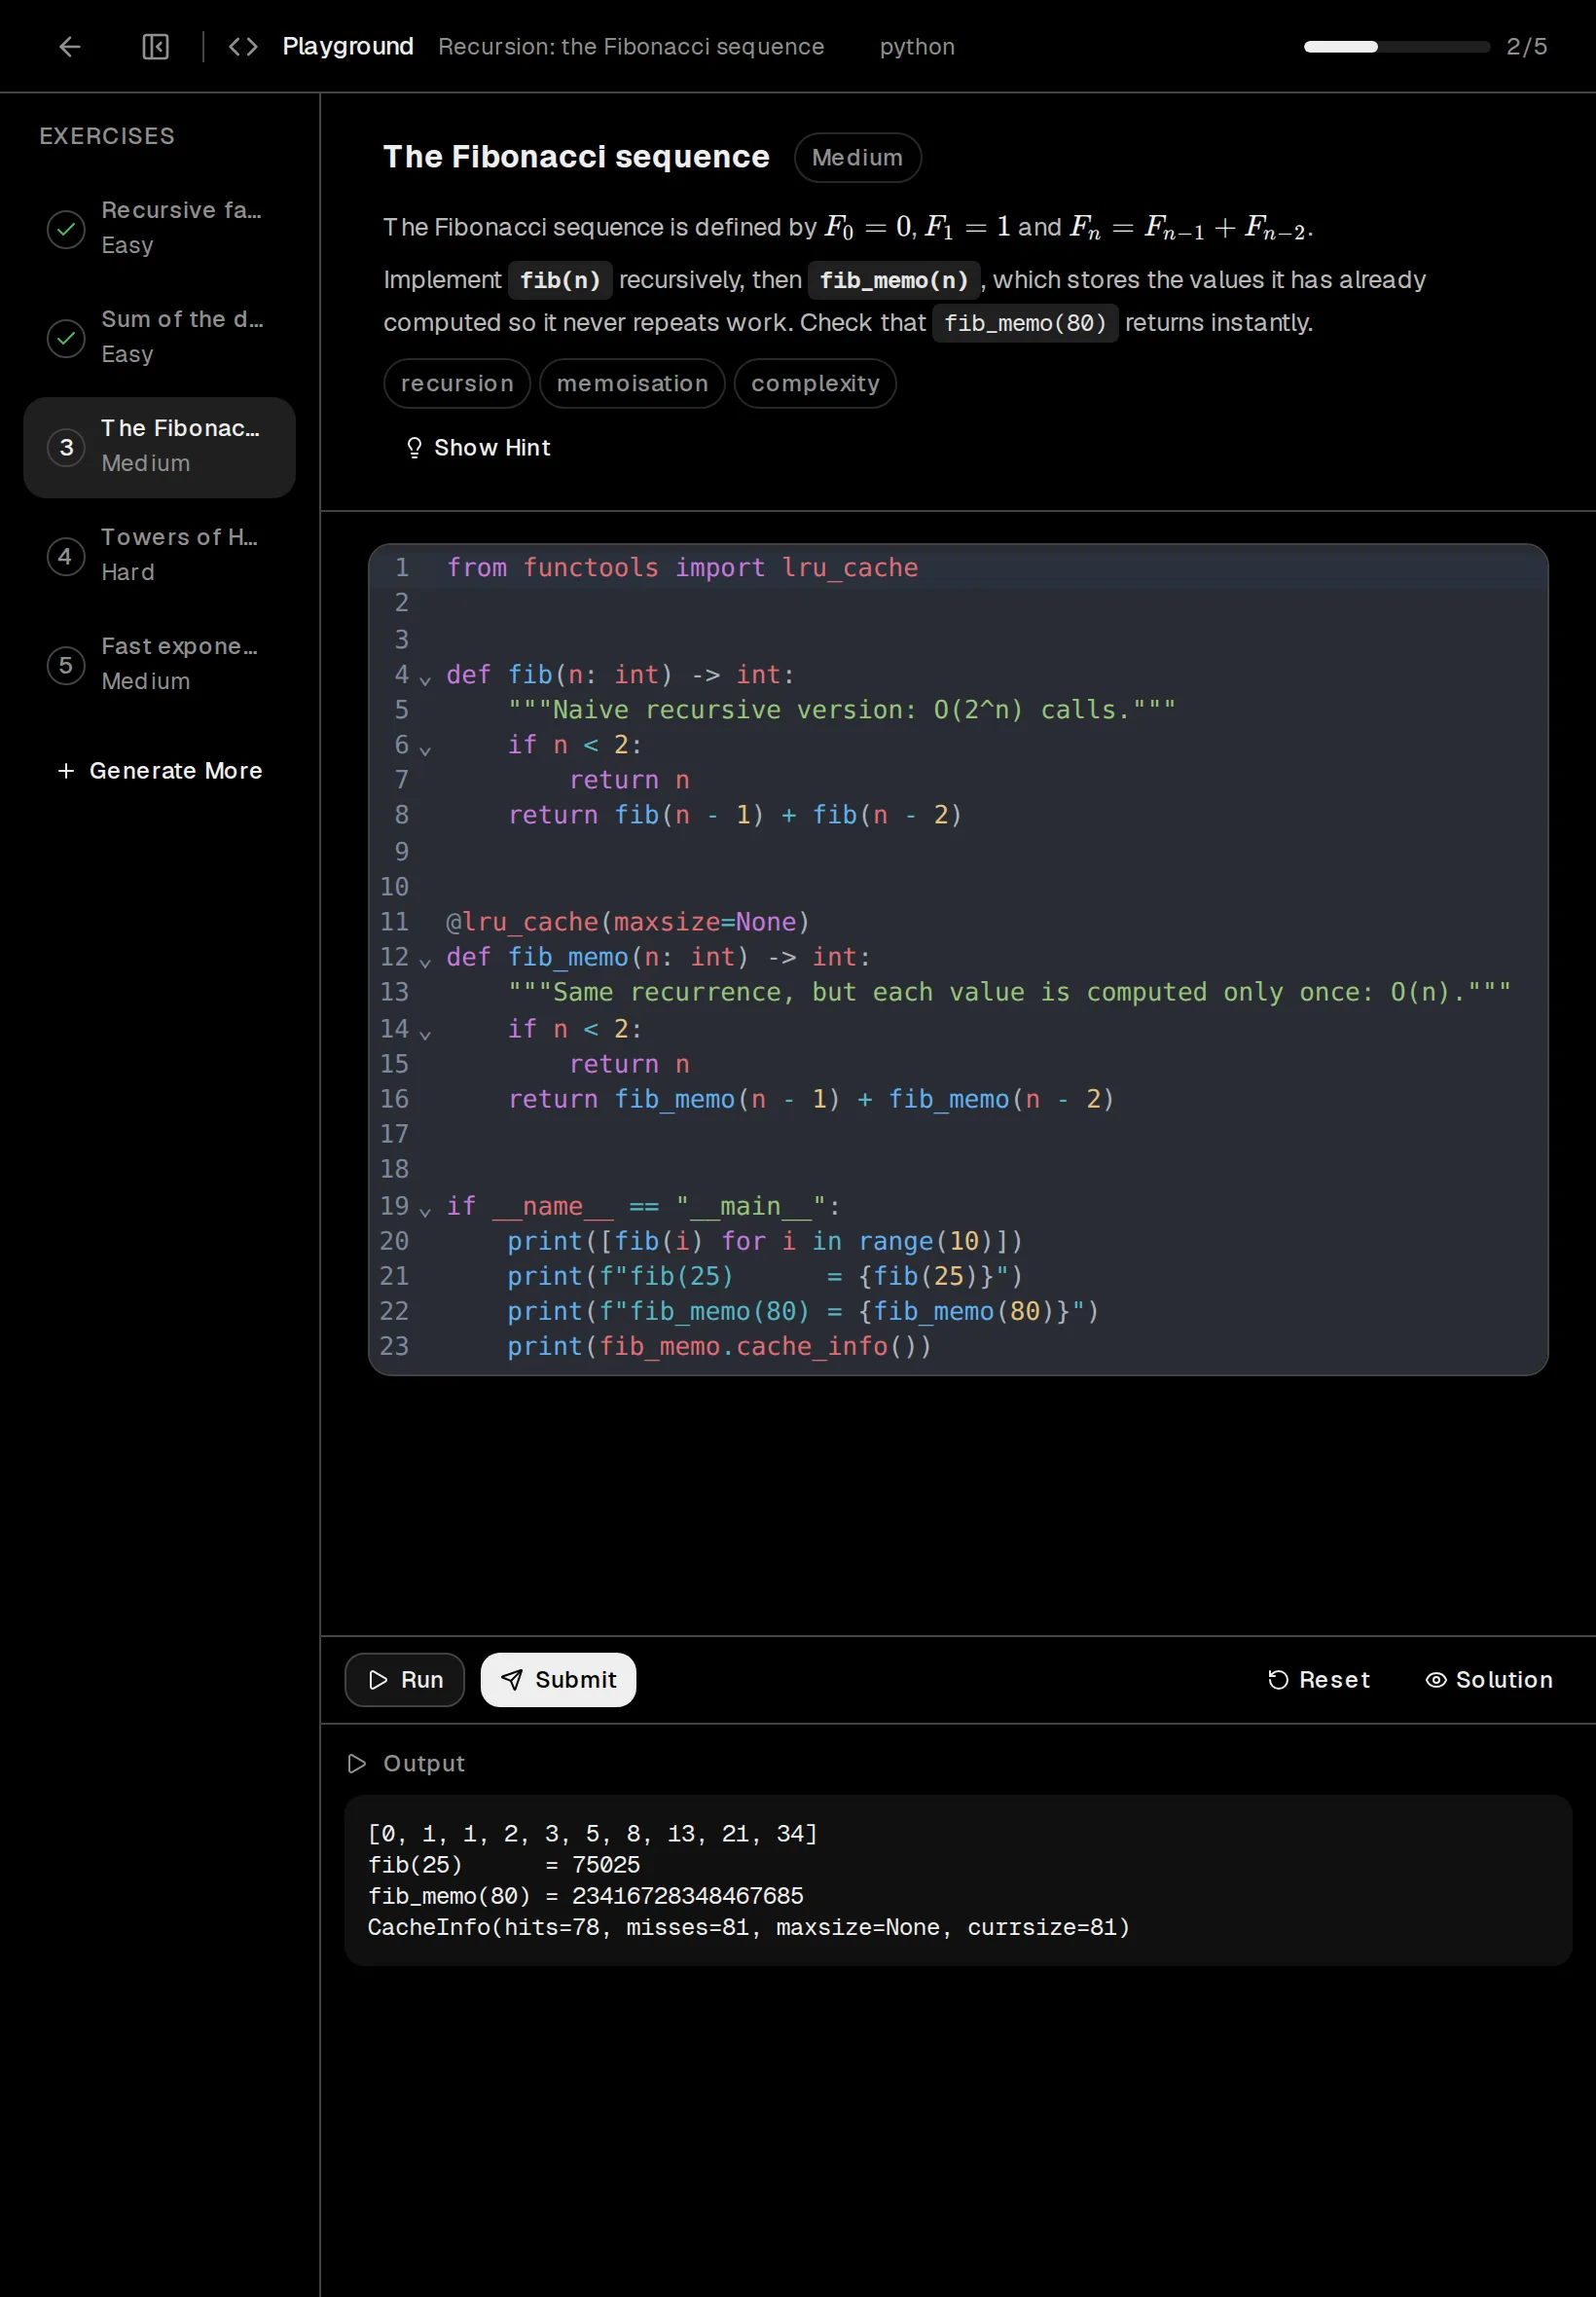
Task: Click the memoisation tag chip
Action: click(x=632, y=384)
